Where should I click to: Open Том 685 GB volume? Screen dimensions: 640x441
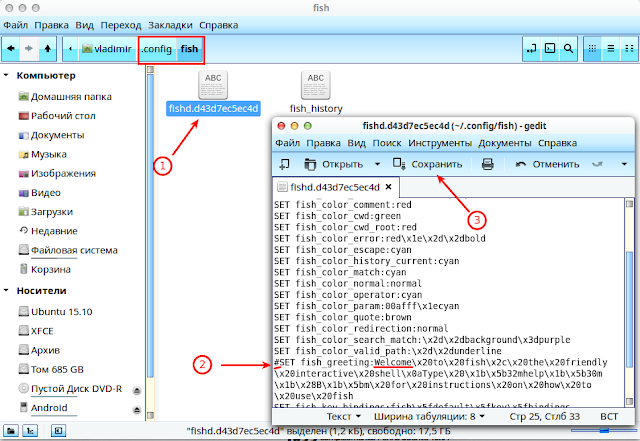click(51, 370)
